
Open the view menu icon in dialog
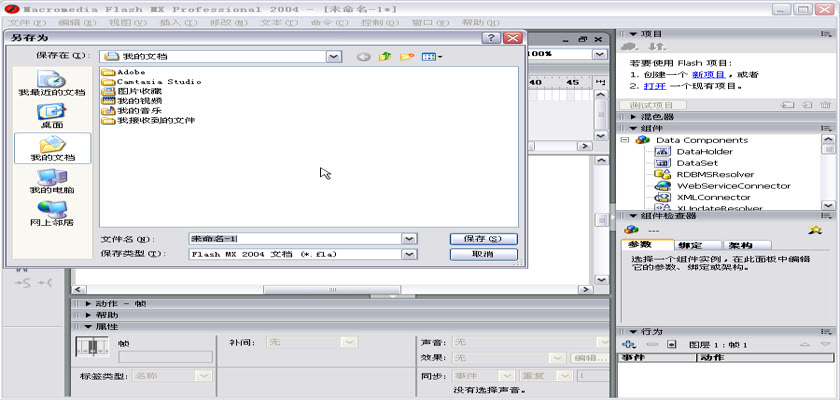pyautogui.click(x=432, y=56)
